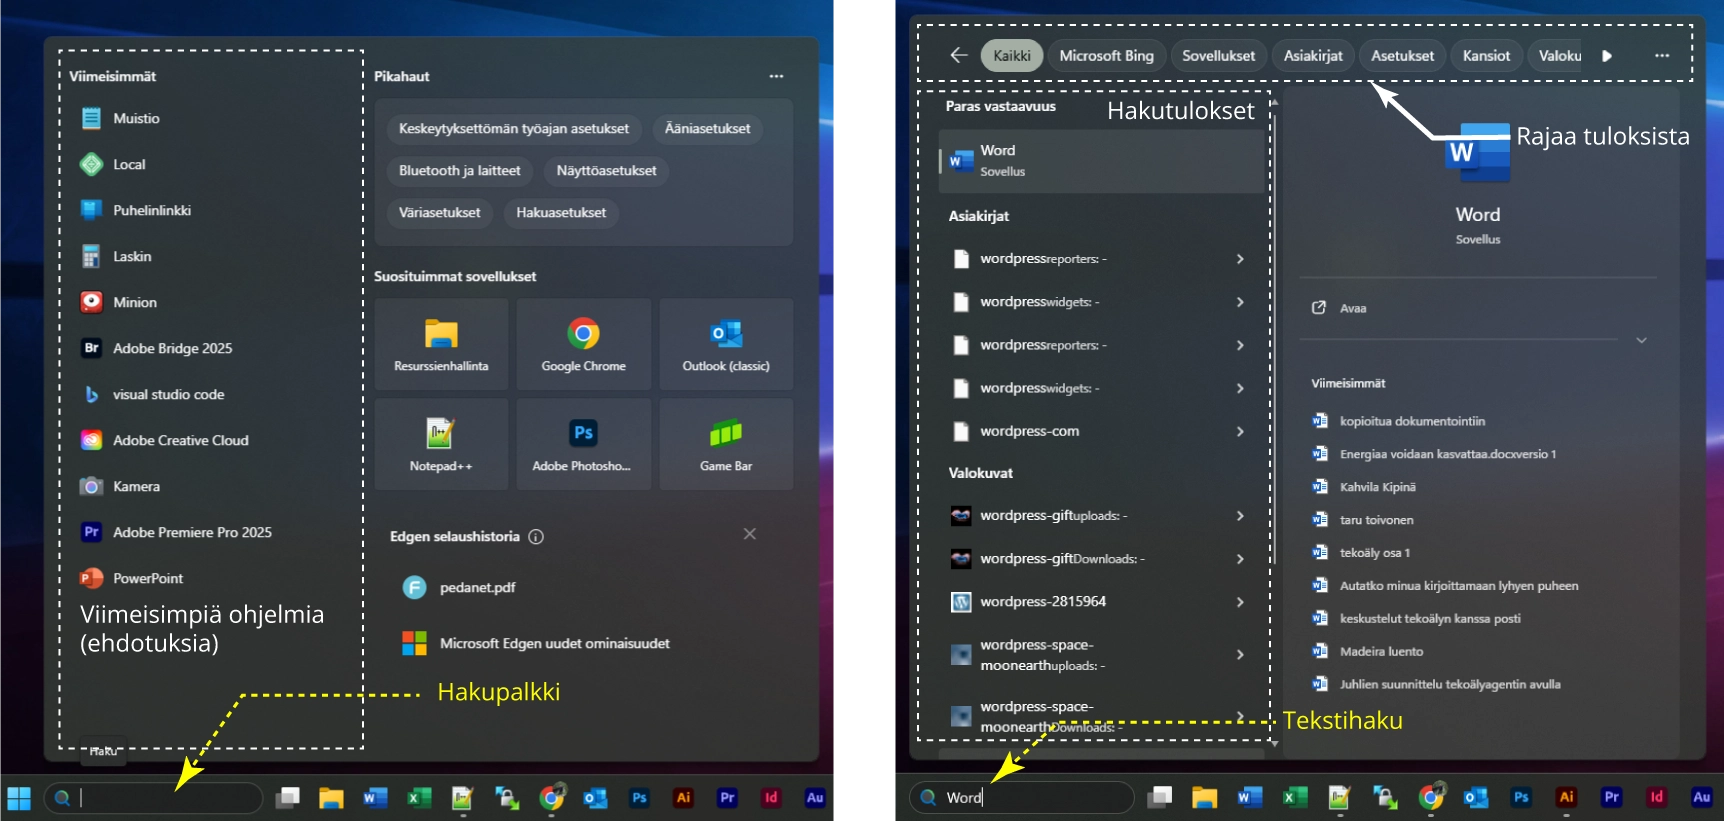
Task: Click Avaa to open Word
Action: 1352,308
